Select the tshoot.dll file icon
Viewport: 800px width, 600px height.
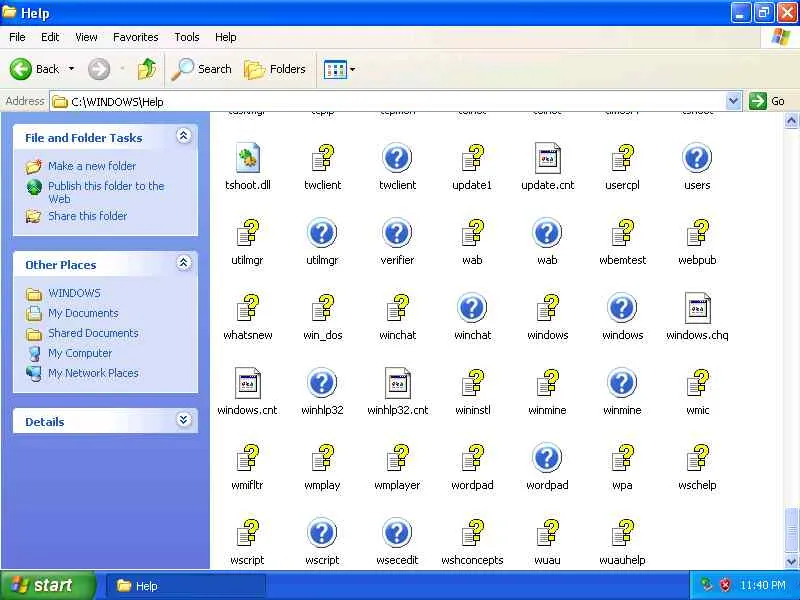coord(247,158)
